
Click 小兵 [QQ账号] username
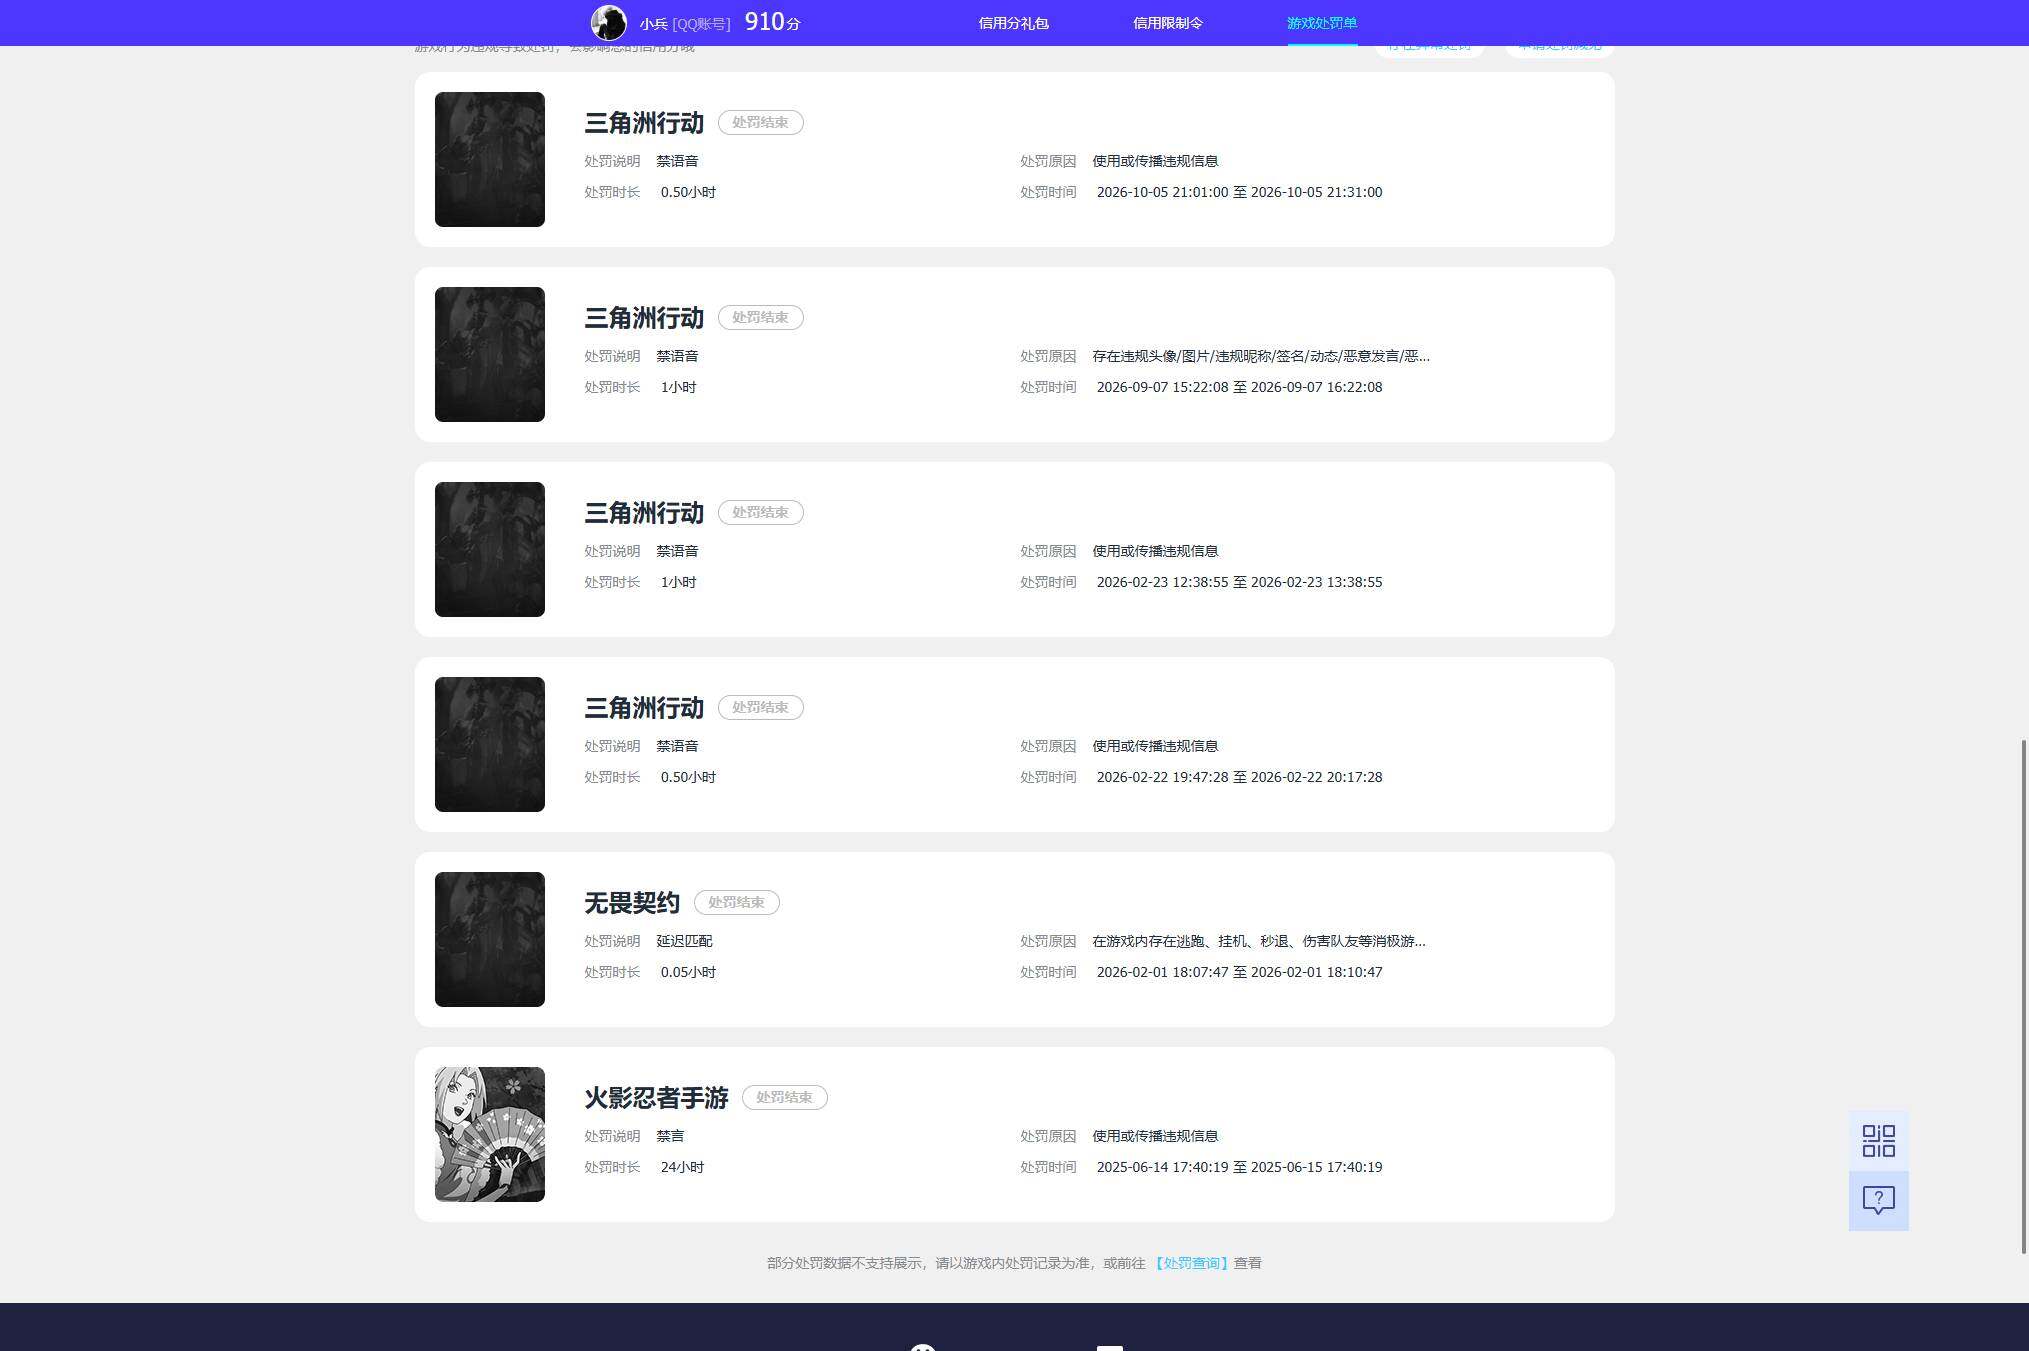click(x=685, y=23)
